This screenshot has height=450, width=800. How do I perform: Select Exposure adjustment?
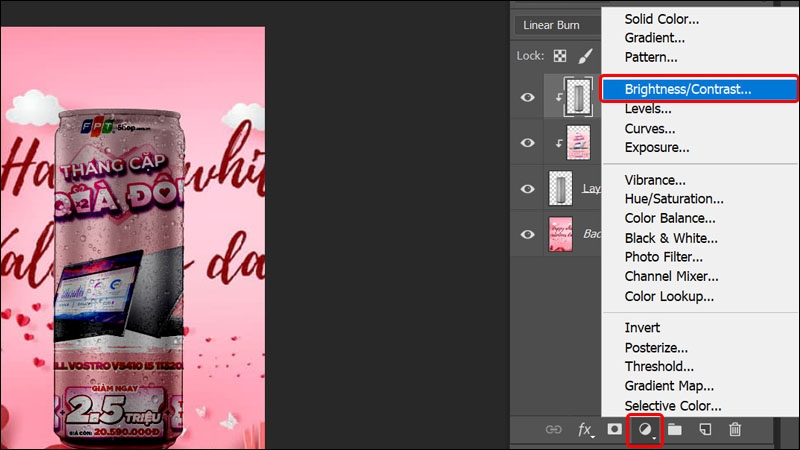[657, 147]
